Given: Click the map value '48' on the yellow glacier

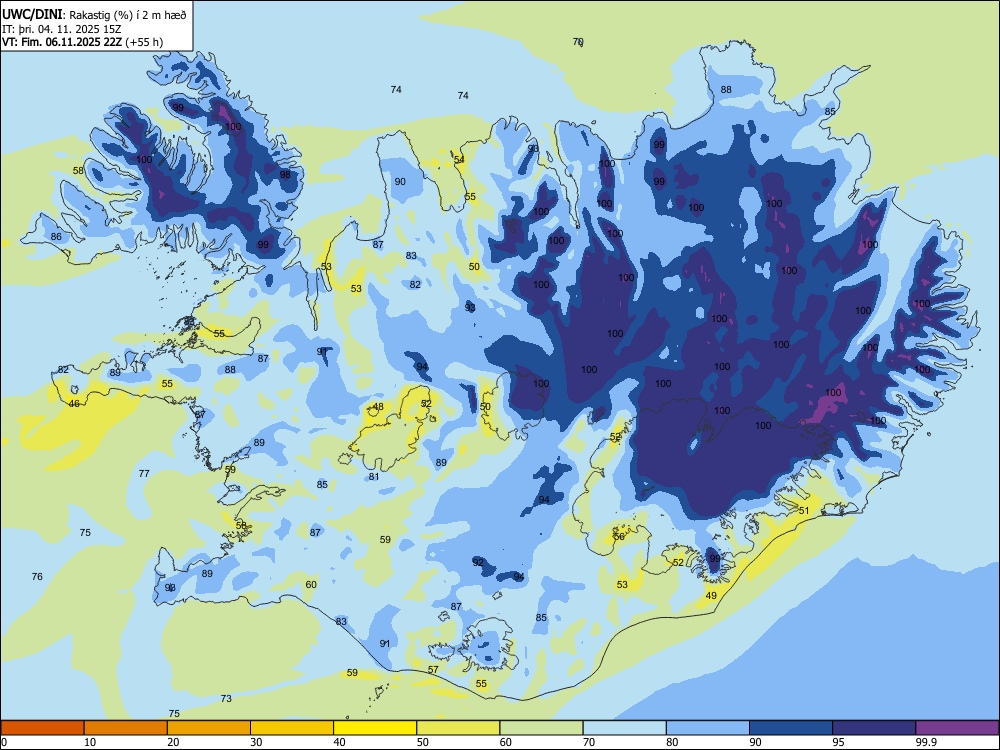Looking at the screenshot, I should [x=378, y=407].
